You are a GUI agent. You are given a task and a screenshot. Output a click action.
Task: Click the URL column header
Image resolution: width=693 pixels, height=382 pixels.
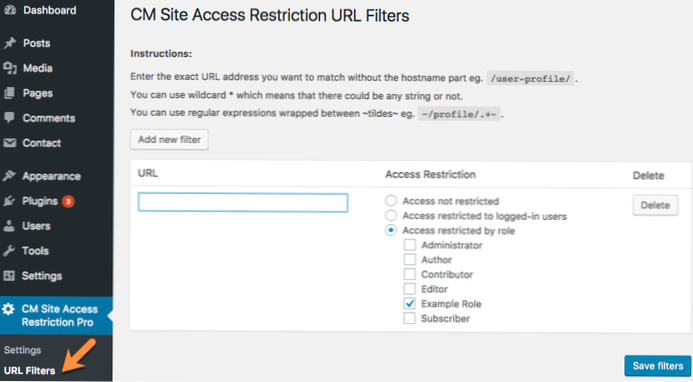[x=148, y=173]
